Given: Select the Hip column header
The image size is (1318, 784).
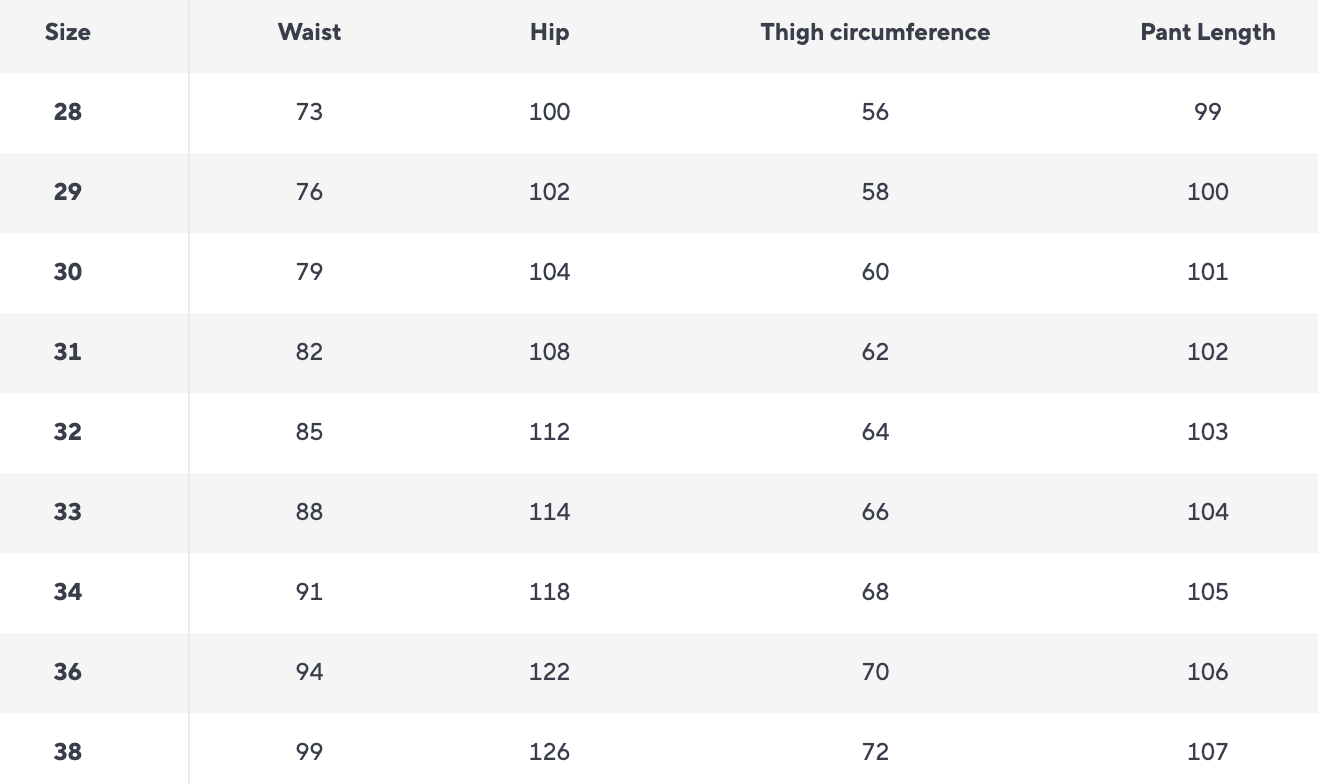Looking at the screenshot, I should pos(549,32).
